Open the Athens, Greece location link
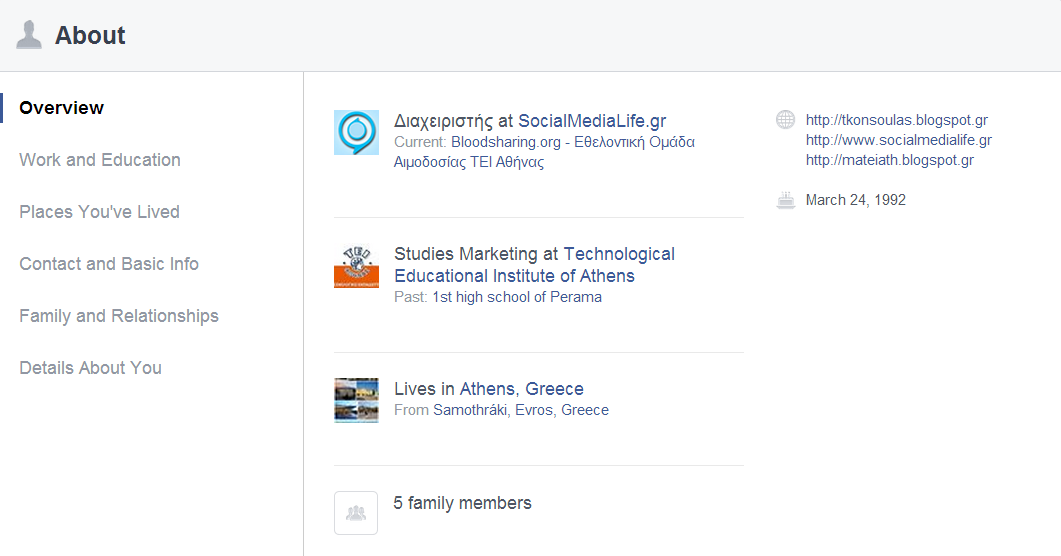Image resolution: width=1061 pixels, height=556 pixels. pyautogui.click(x=522, y=389)
